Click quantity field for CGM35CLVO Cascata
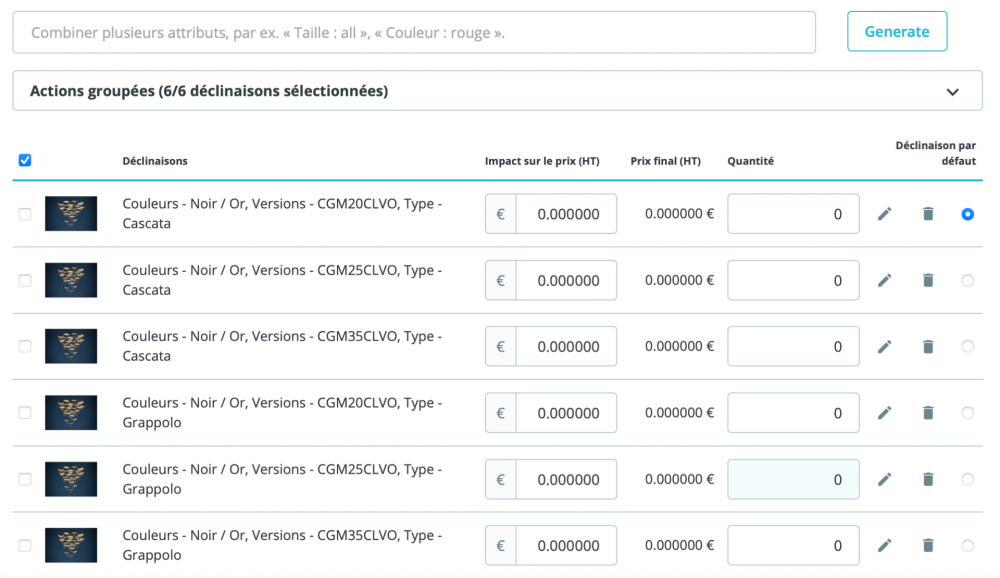The height and width of the screenshot is (578, 1000). click(793, 346)
